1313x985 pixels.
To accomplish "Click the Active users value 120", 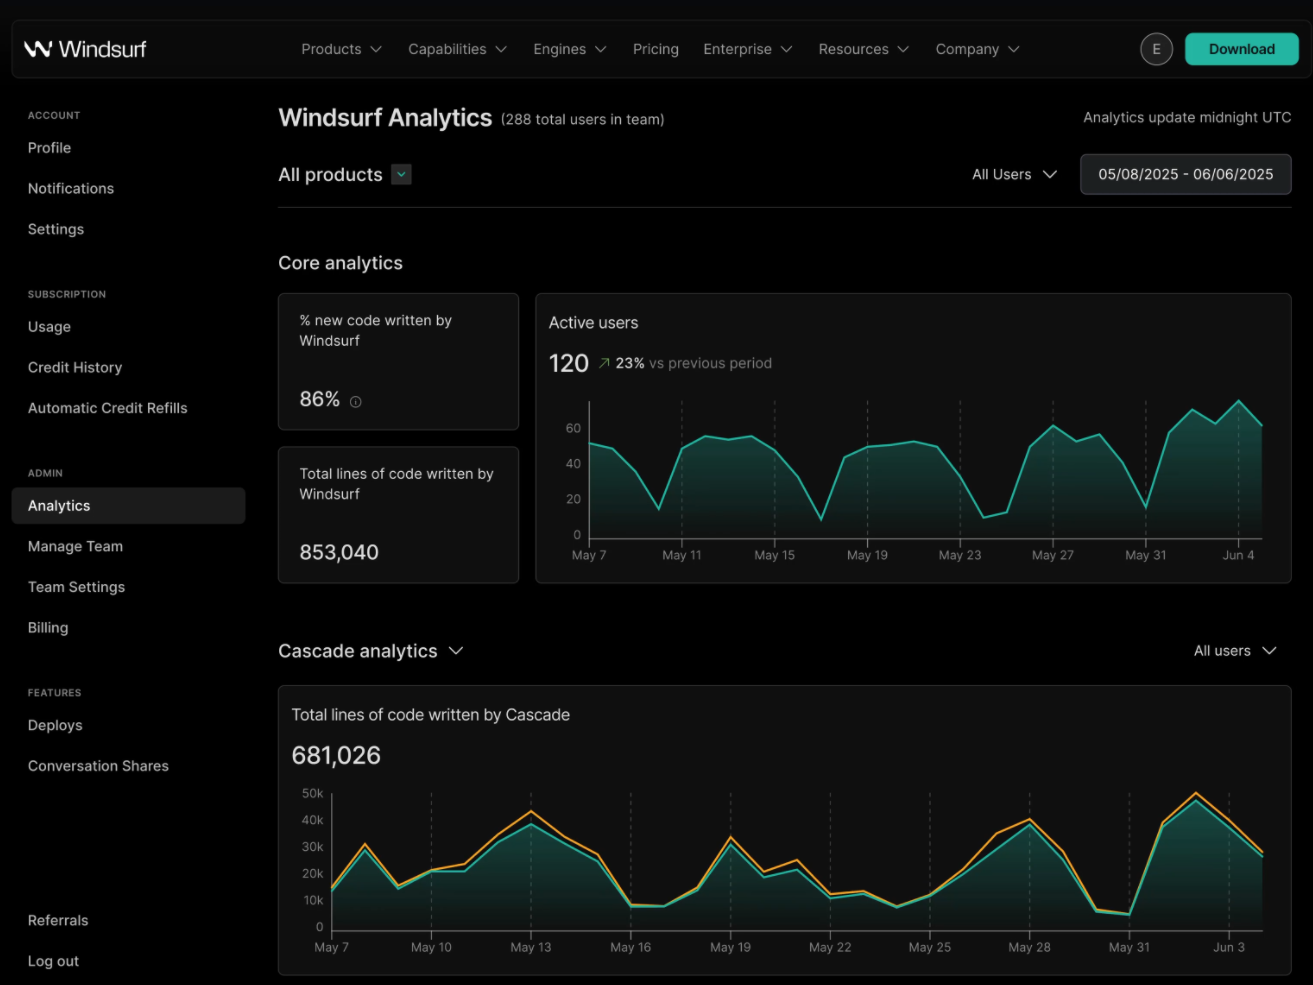I will click(568, 363).
